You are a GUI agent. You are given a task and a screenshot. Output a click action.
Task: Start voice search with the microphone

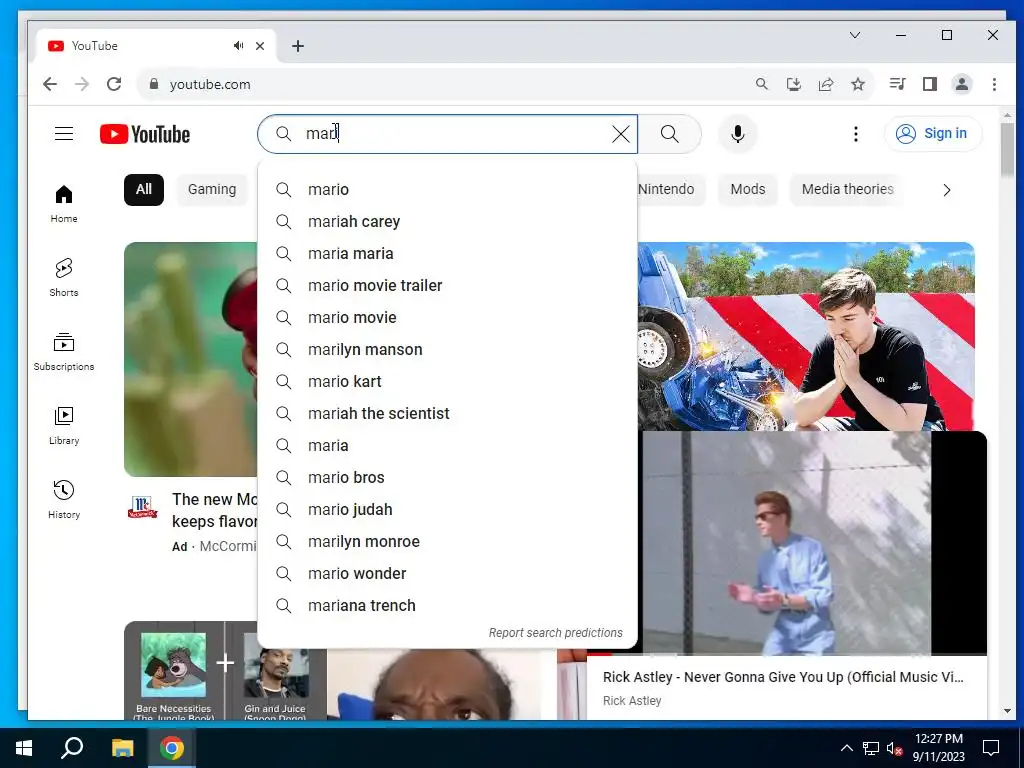click(737, 134)
